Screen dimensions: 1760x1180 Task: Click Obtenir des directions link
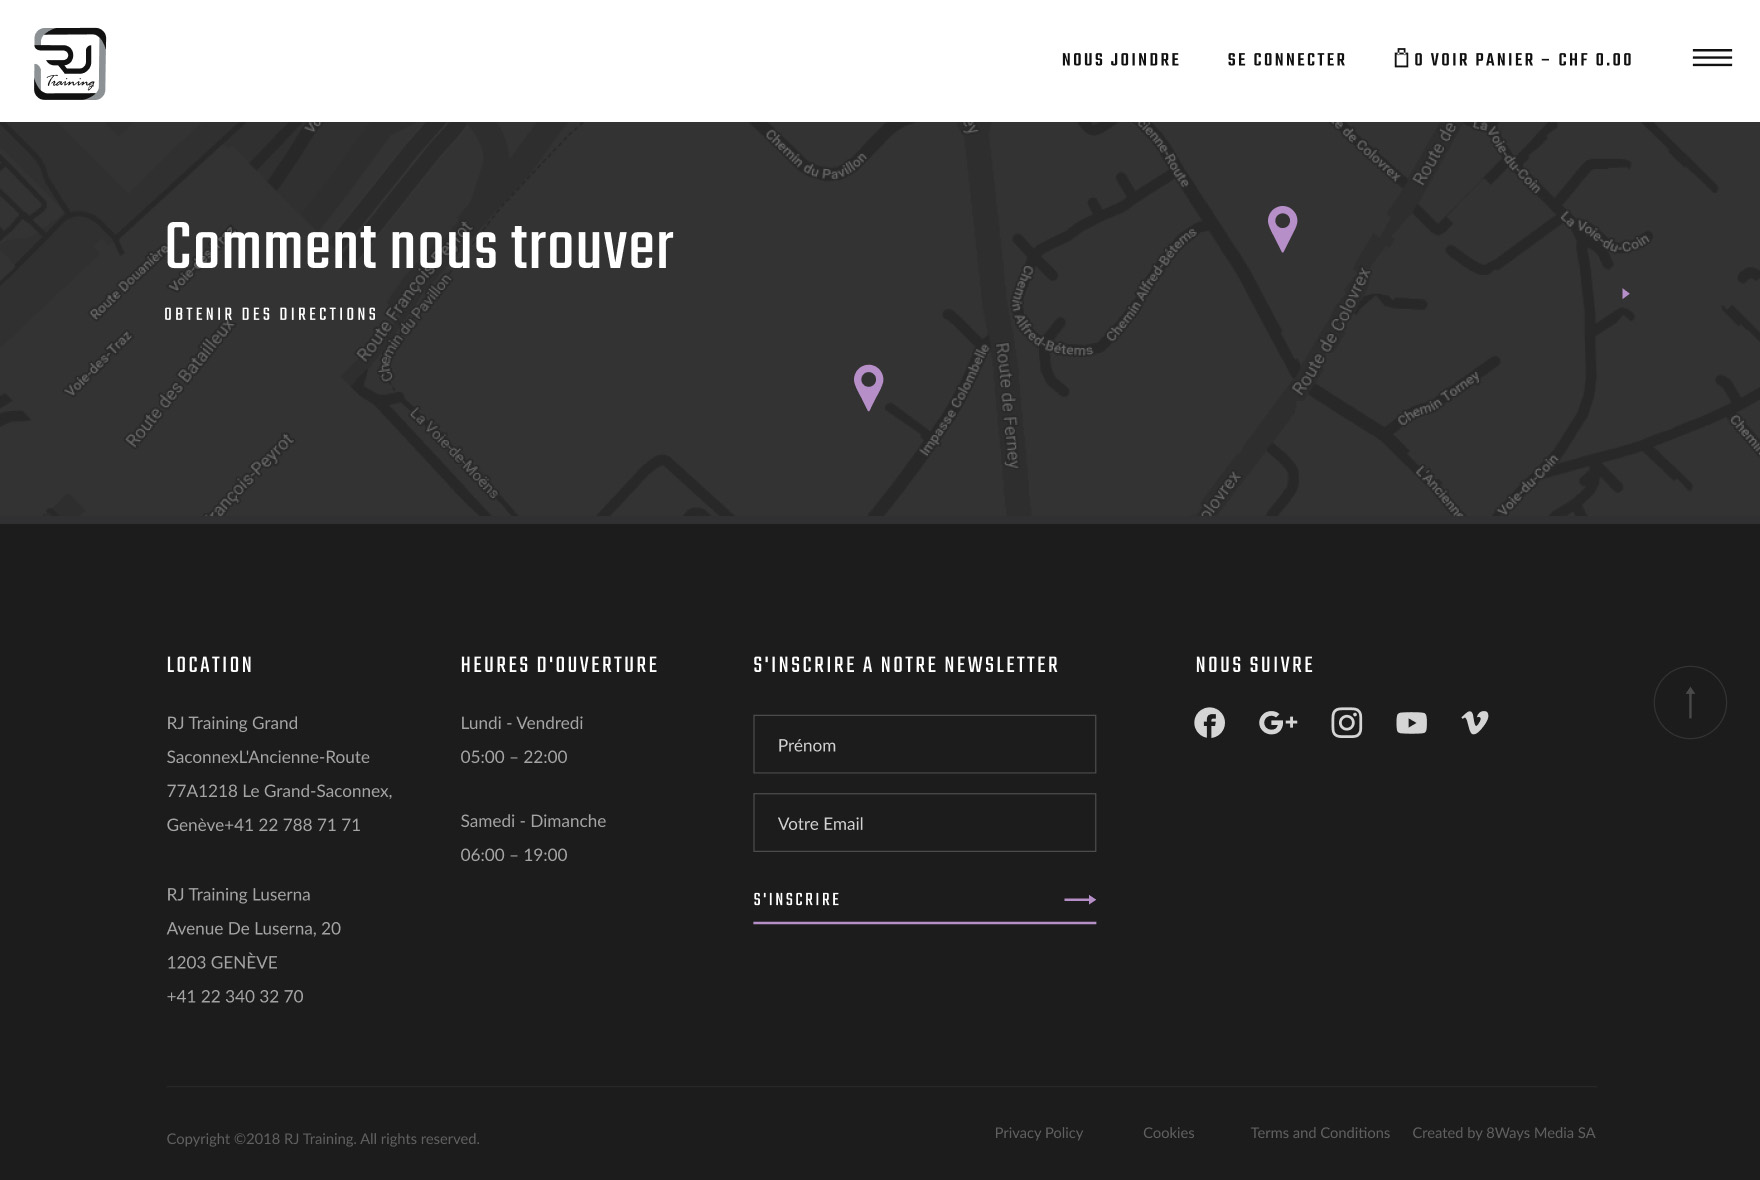point(271,314)
